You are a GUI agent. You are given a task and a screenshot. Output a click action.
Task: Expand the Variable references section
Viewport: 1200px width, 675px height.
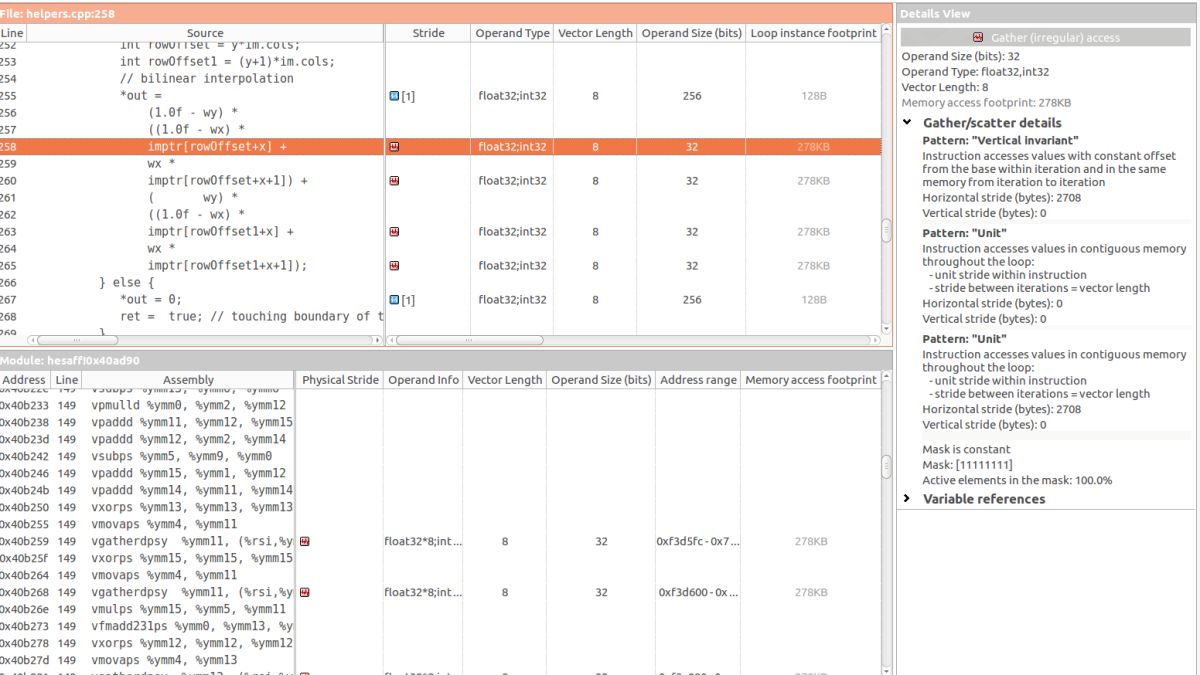point(908,499)
